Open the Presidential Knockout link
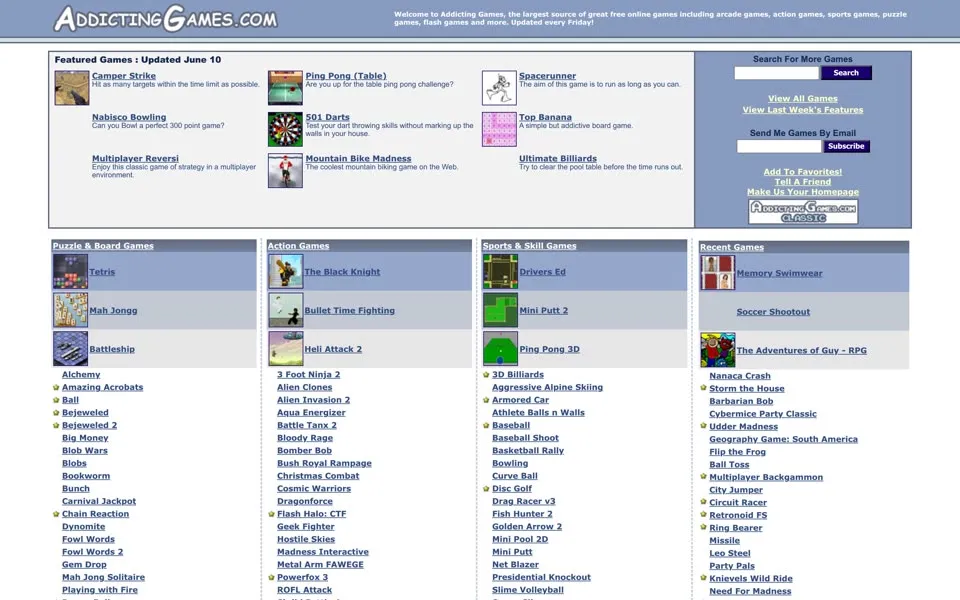Viewport: 960px width, 600px height. point(541,577)
